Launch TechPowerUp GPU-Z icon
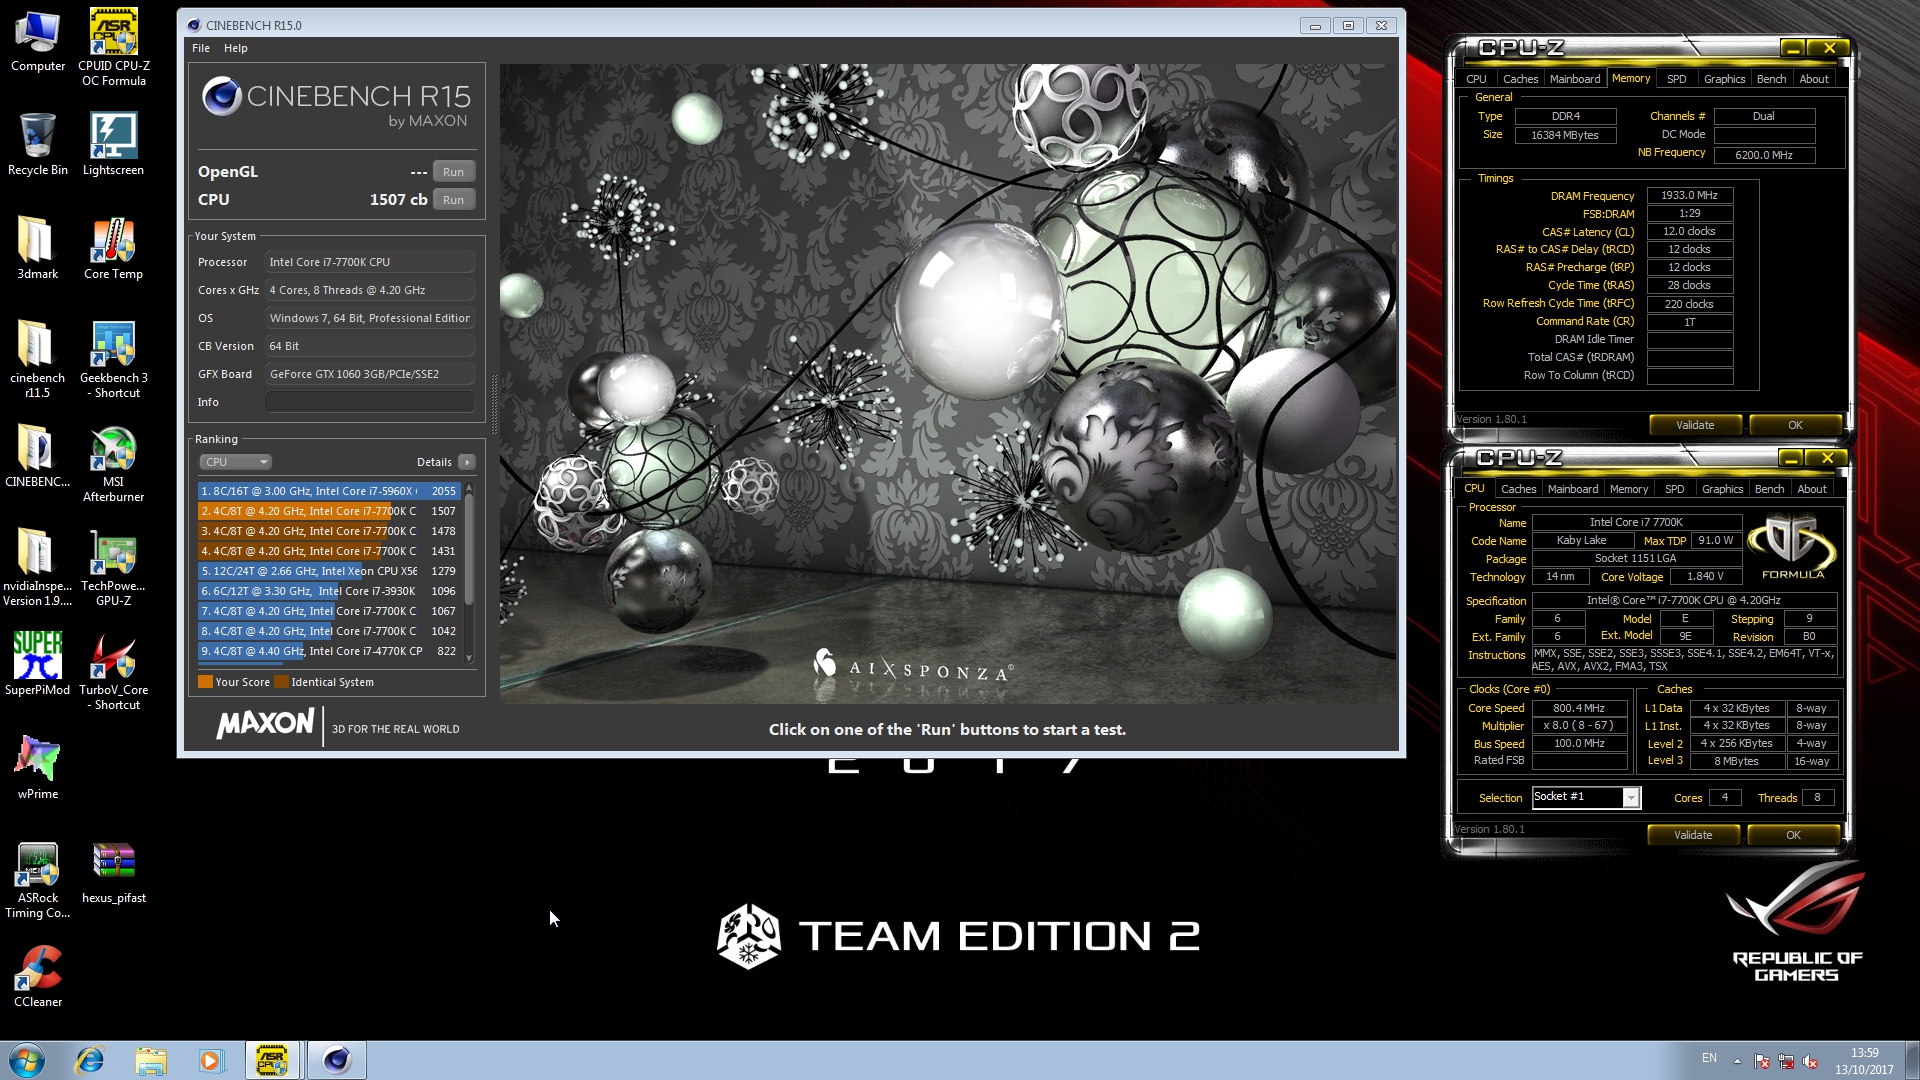 click(113, 567)
